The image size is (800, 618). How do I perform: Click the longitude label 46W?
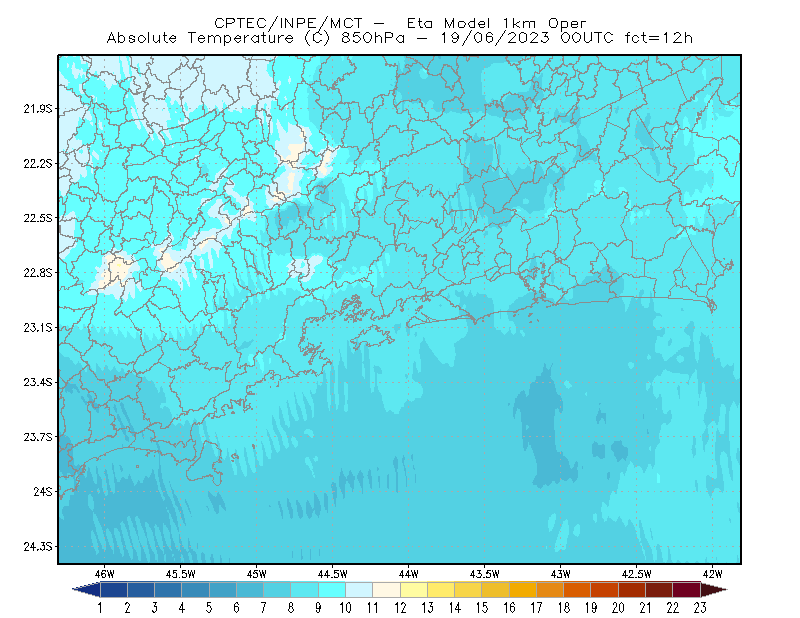click(x=105, y=574)
